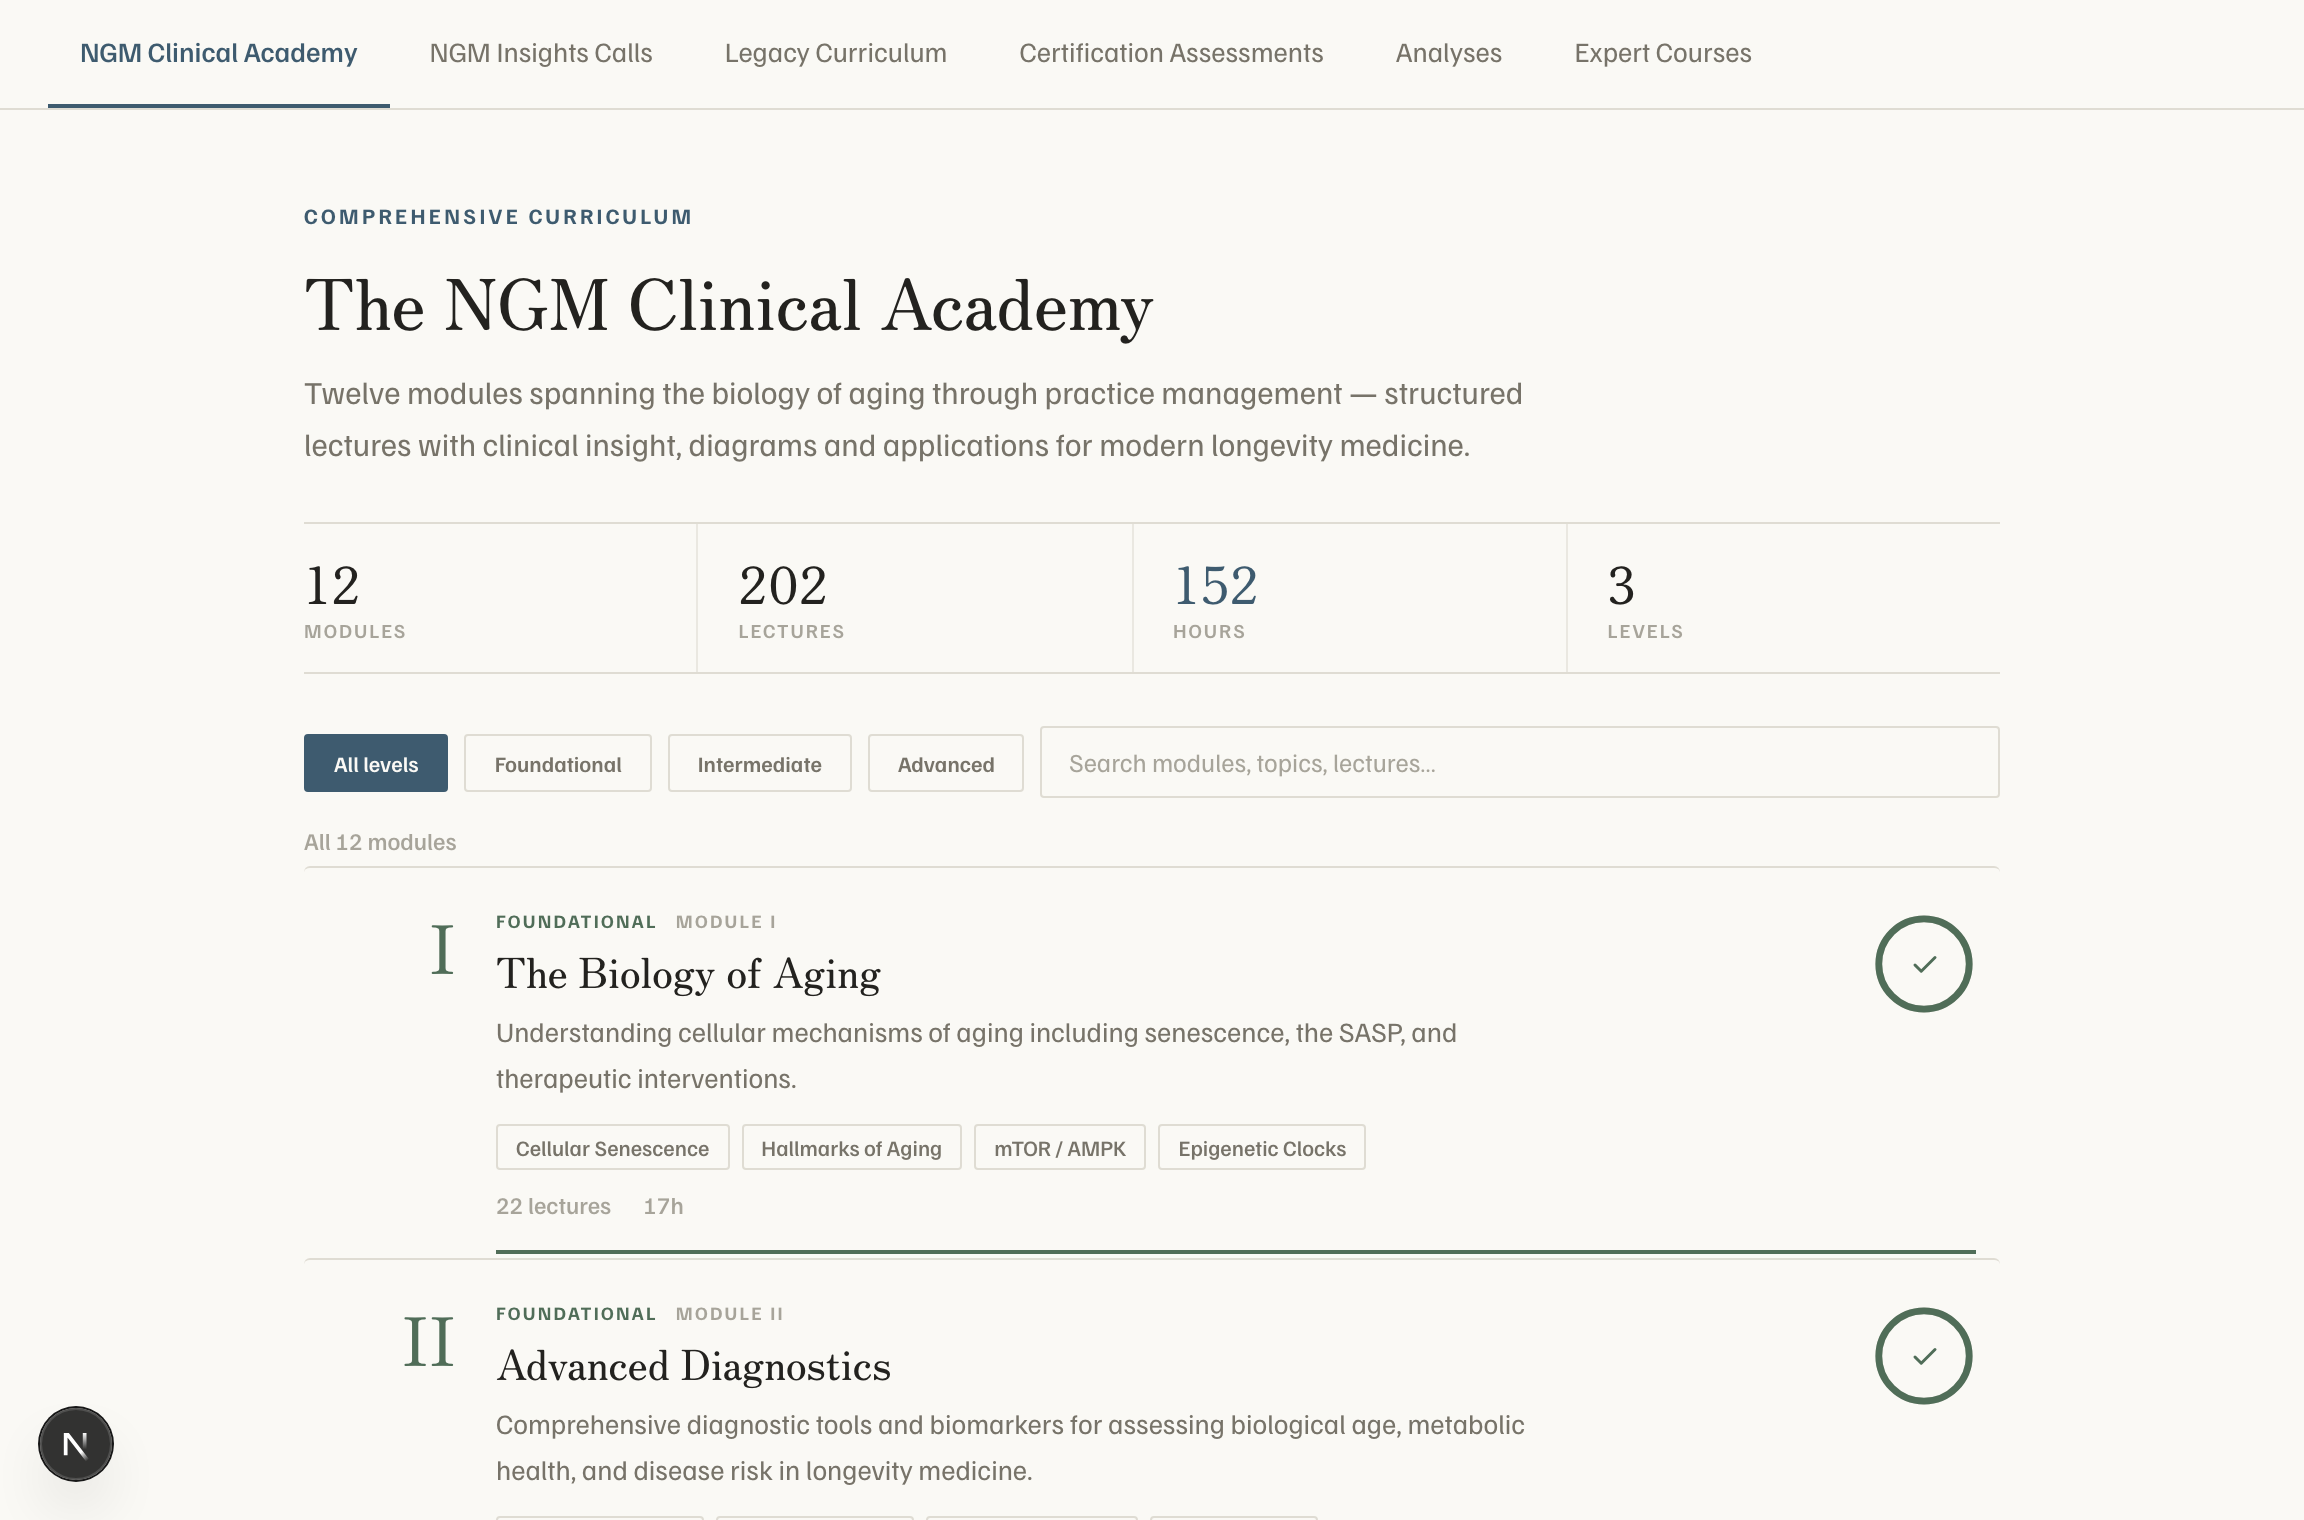Open the NGM Insights Calls tab
The image size is (2304, 1520).
541,53
